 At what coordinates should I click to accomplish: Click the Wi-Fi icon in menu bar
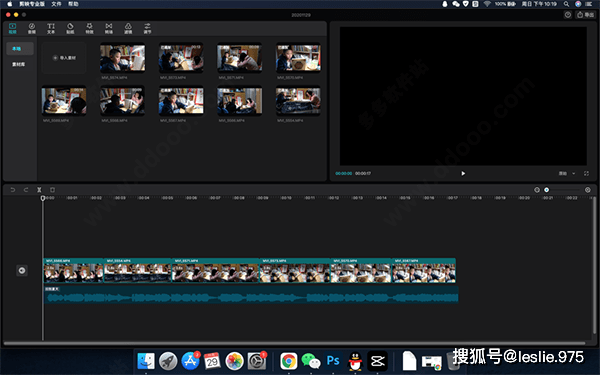point(487,4)
